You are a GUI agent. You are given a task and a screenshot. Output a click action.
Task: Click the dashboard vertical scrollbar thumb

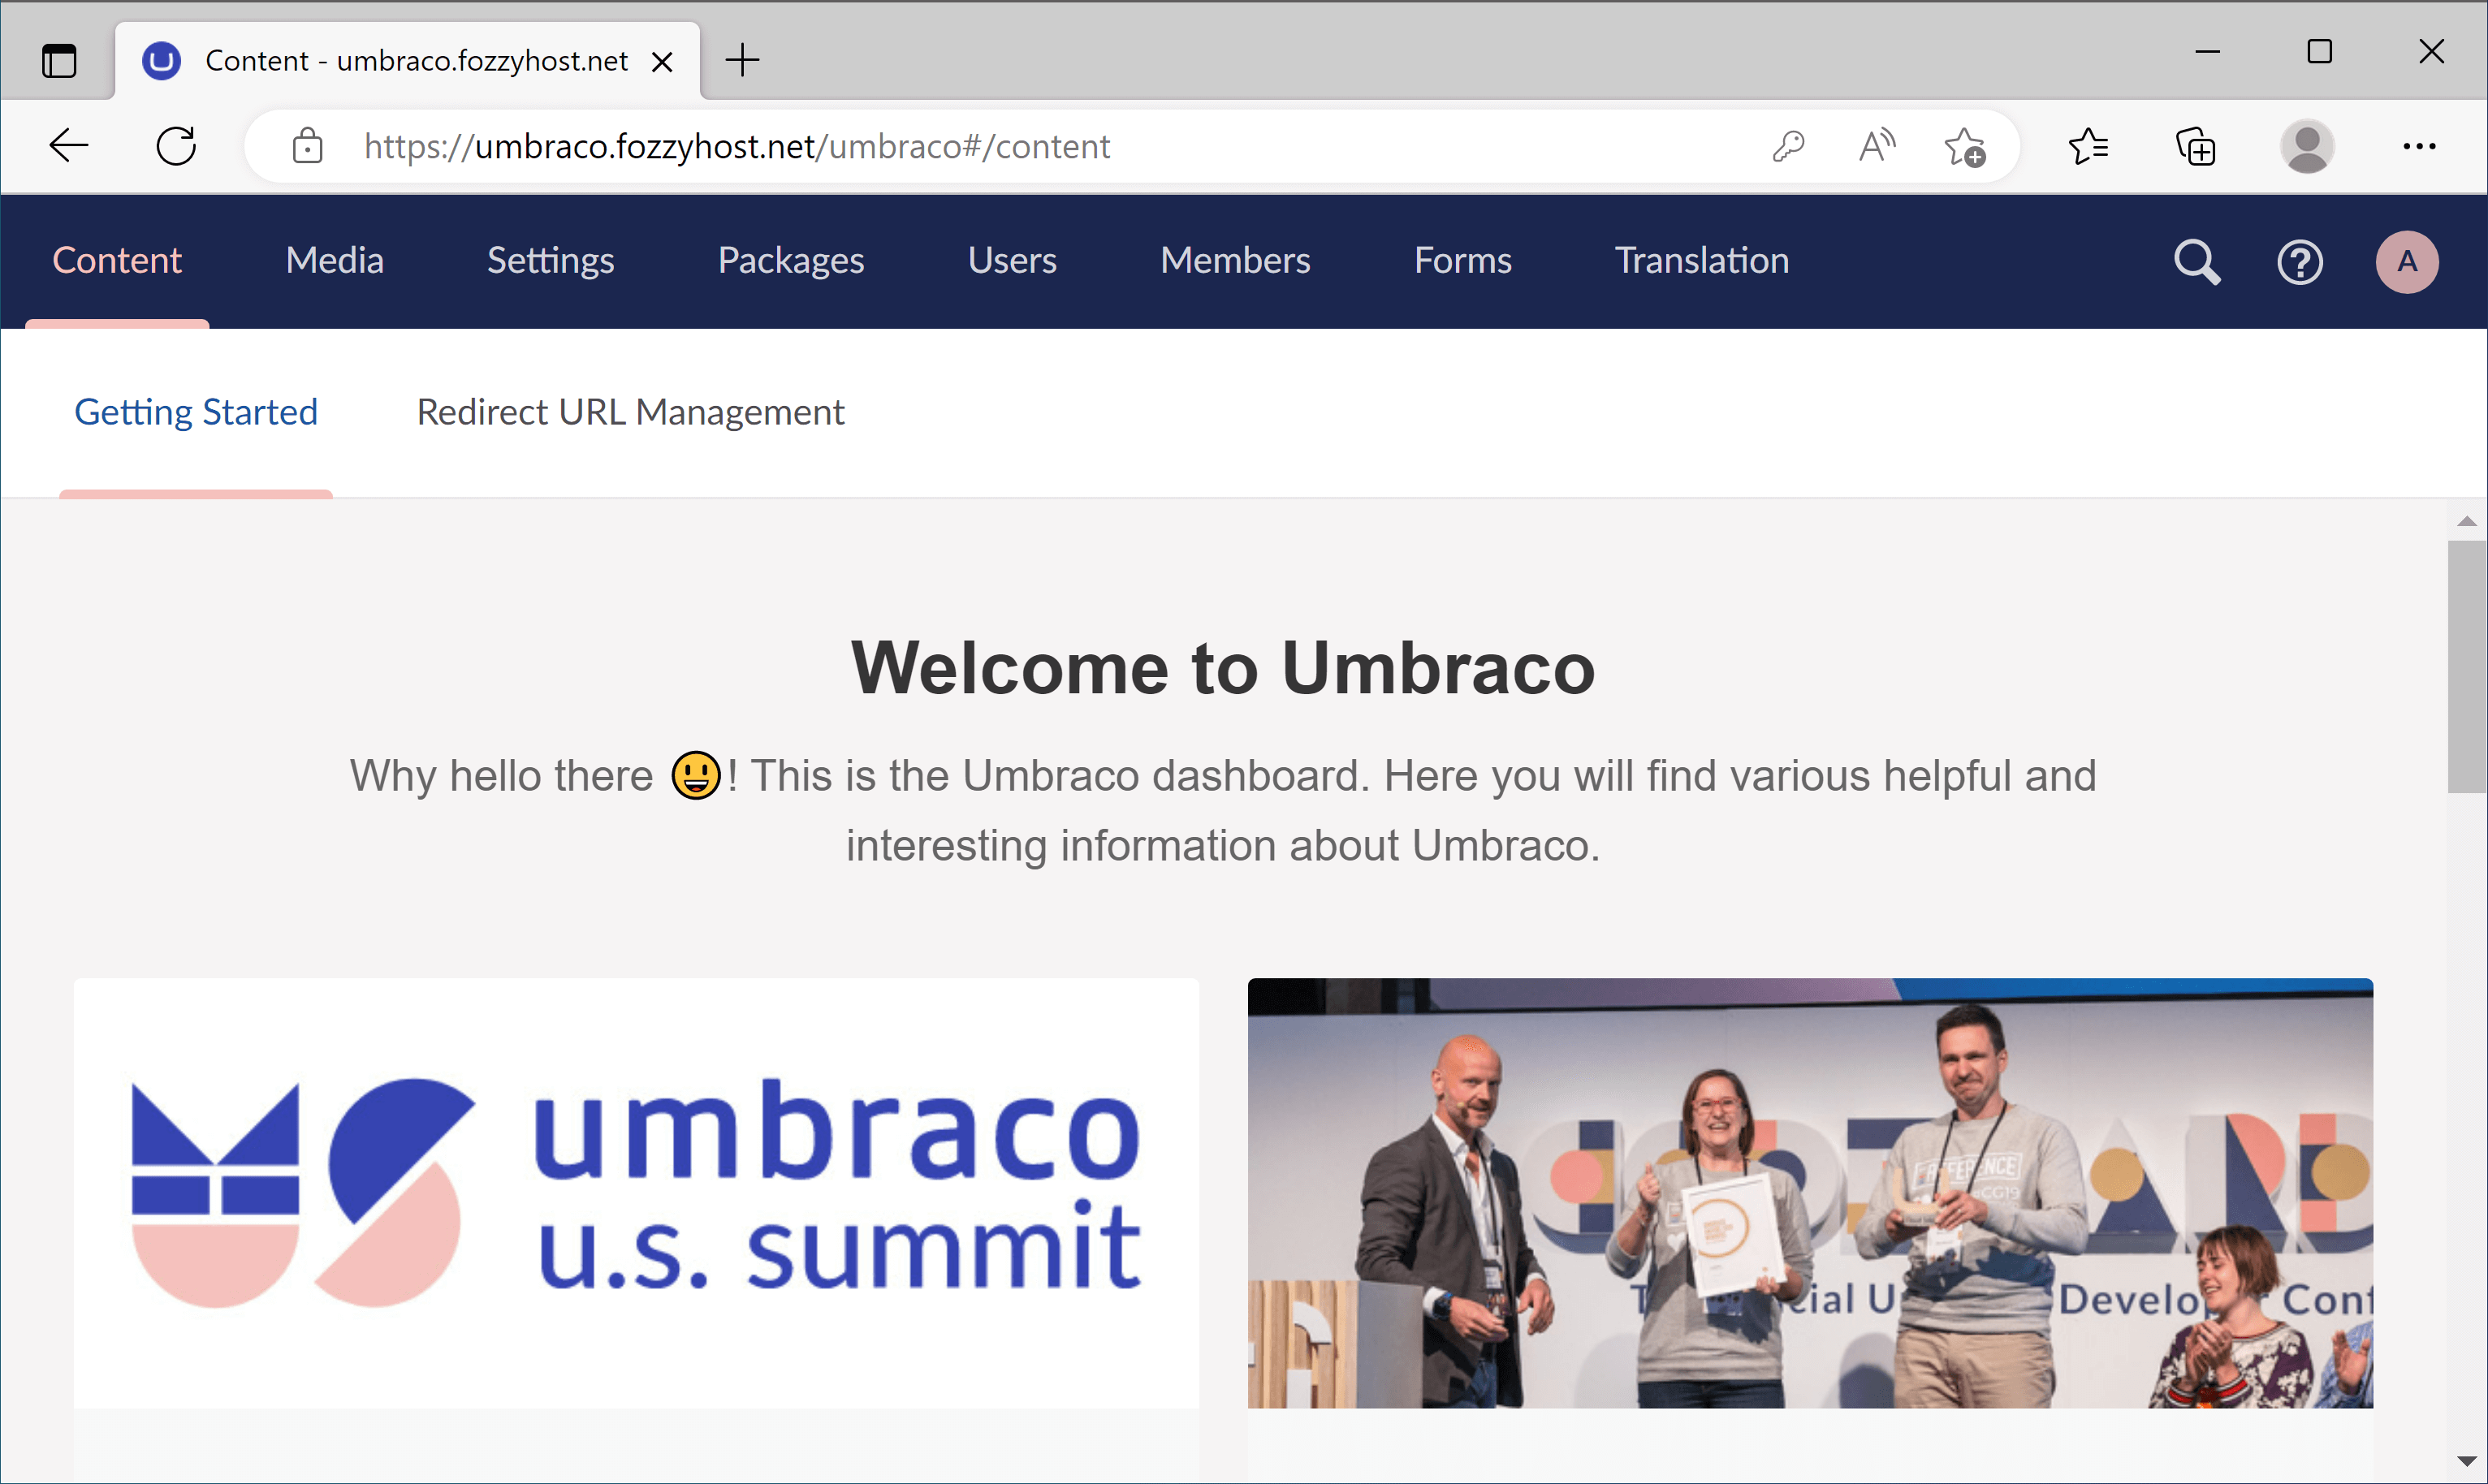click(2467, 666)
